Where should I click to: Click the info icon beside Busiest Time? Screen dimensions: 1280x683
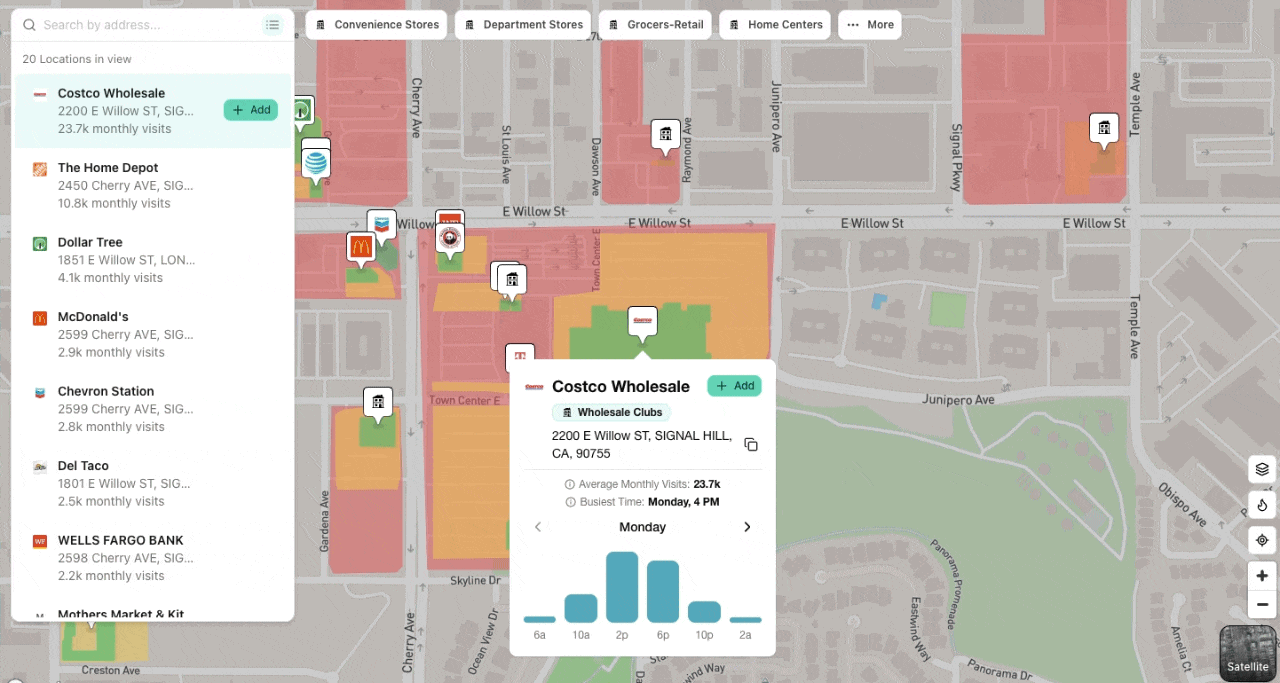(570, 502)
